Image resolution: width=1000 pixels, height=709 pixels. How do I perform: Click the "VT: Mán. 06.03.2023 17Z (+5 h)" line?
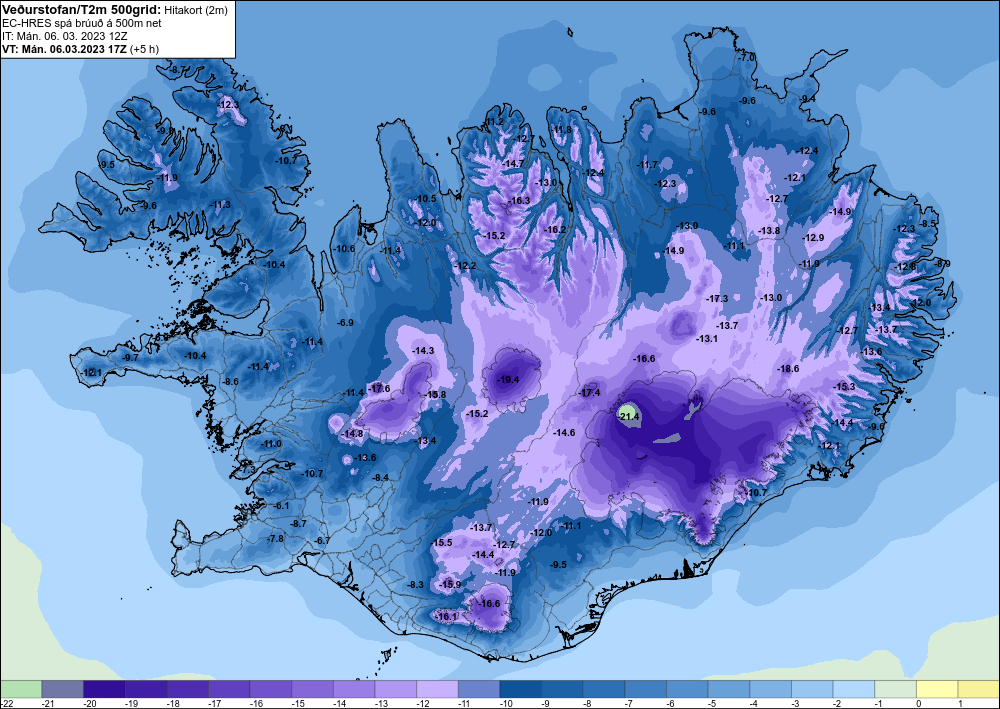[80, 49]
